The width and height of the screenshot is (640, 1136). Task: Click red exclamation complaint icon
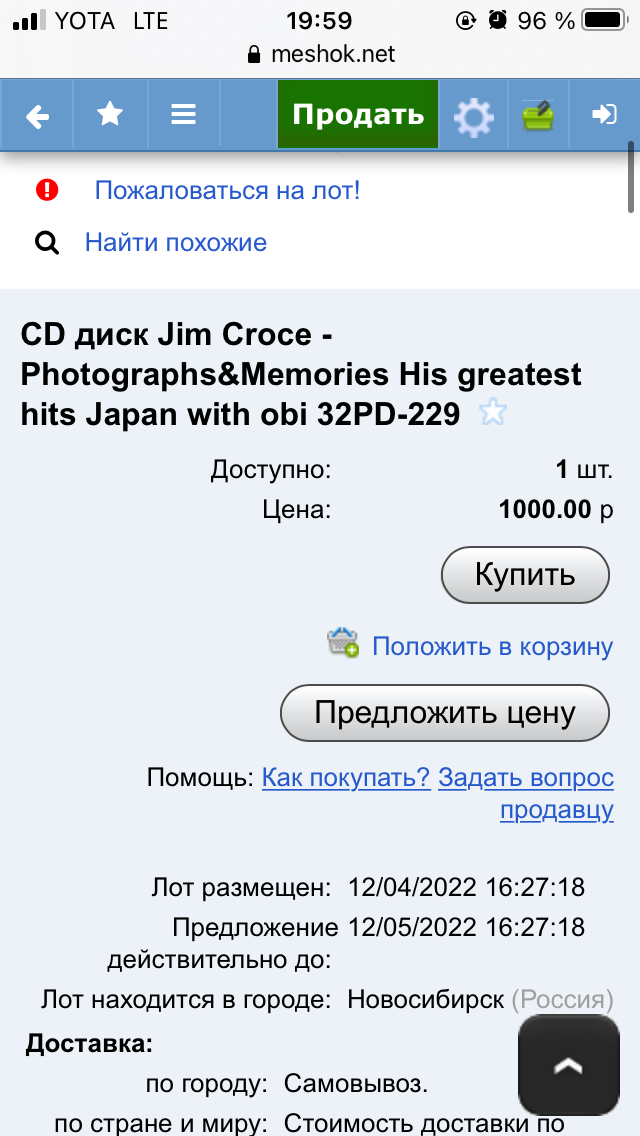tap(47, 191)
